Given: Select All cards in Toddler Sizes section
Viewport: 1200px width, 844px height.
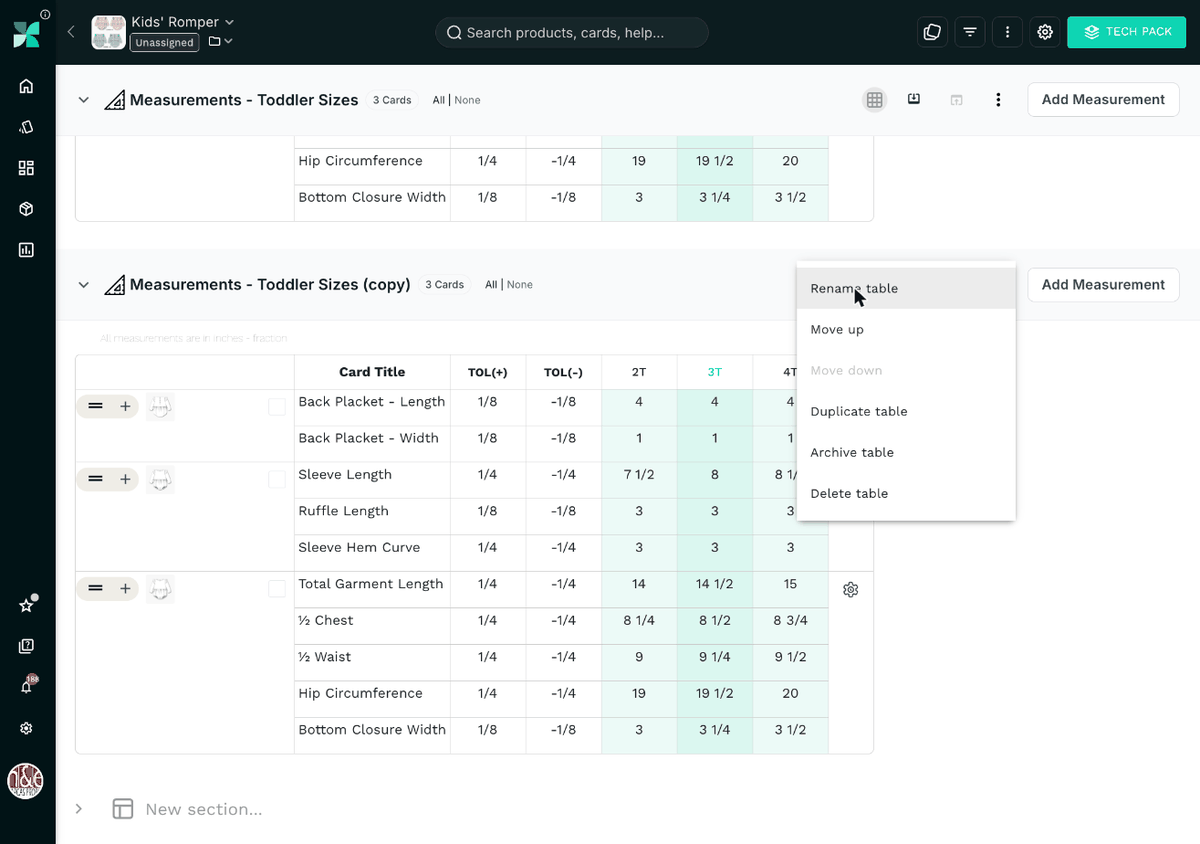Looking at the screenshot, I should tap(439, 100).
